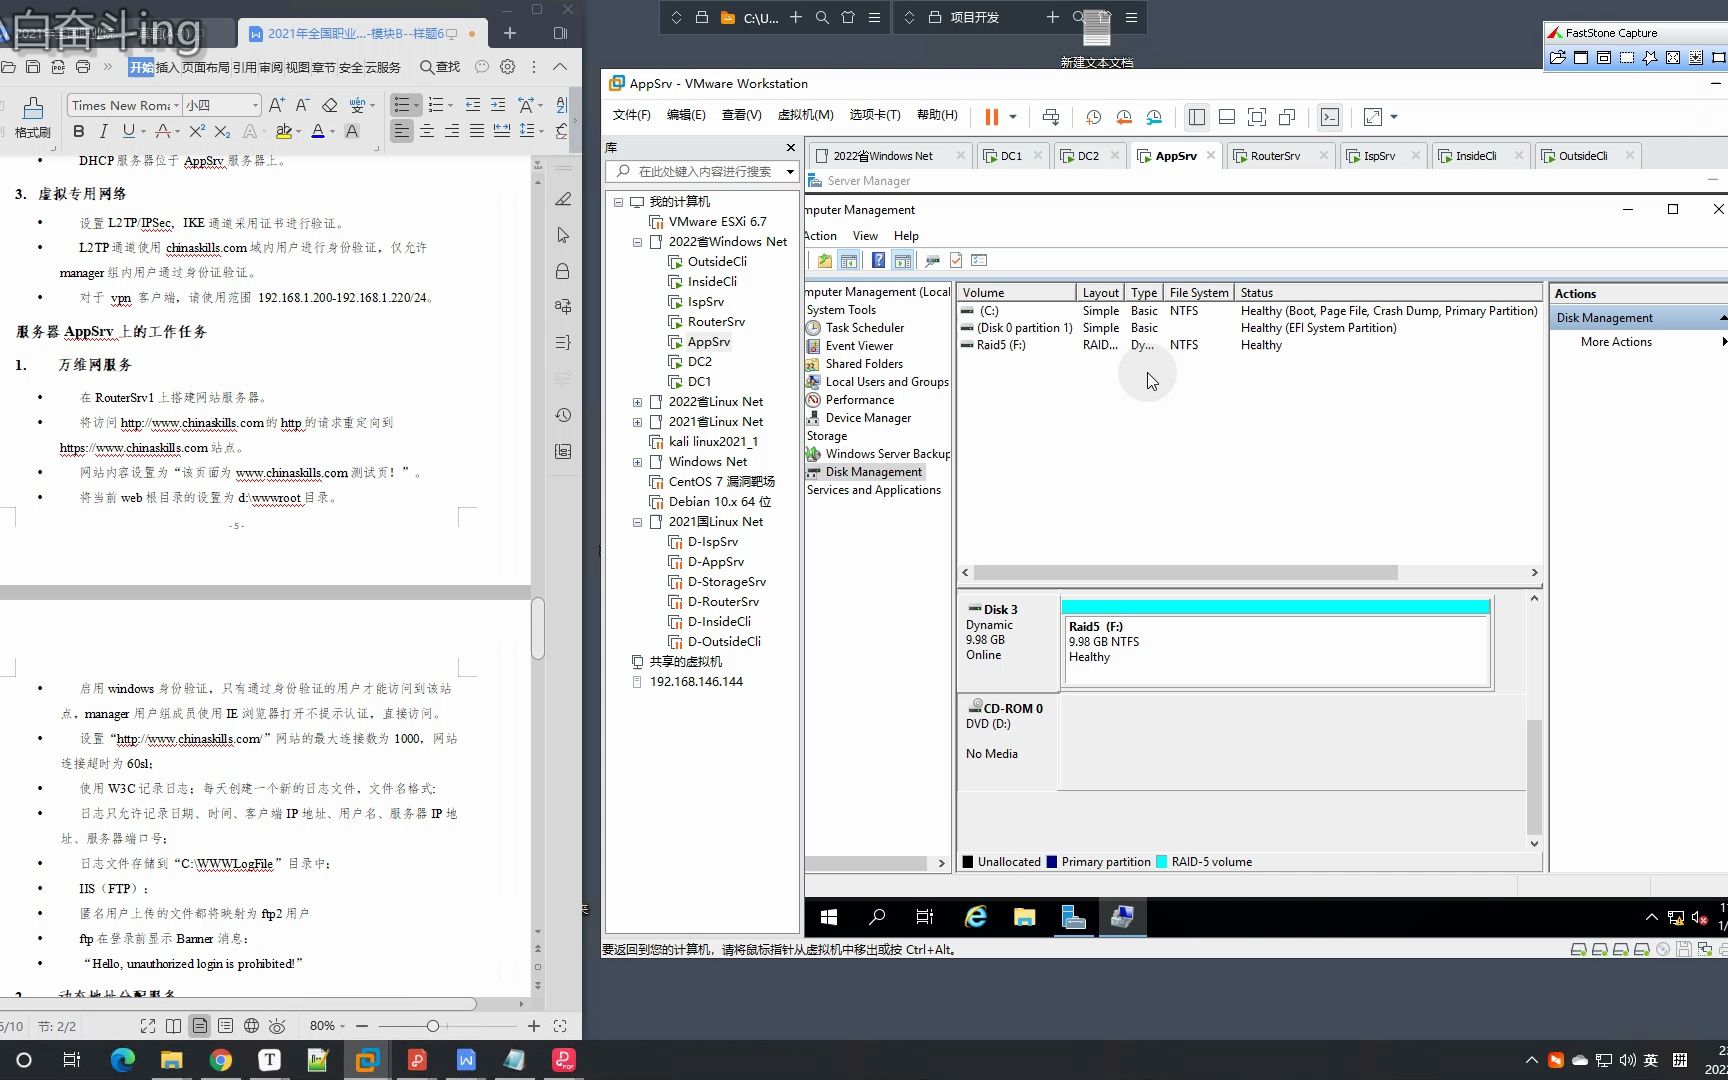Click Up one level icon in Computer Management toolbar

[x=824, y=261]
